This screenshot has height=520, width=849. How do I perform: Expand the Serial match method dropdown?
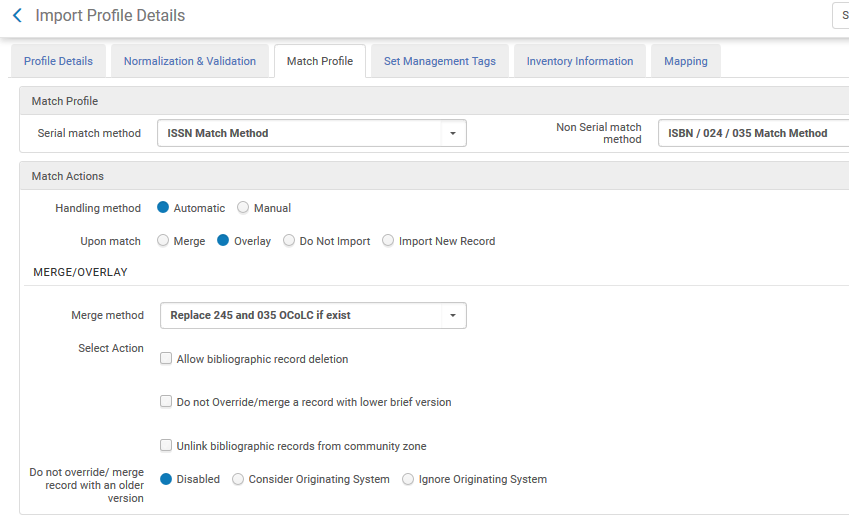pyautogui.click(x=453, y=133)
